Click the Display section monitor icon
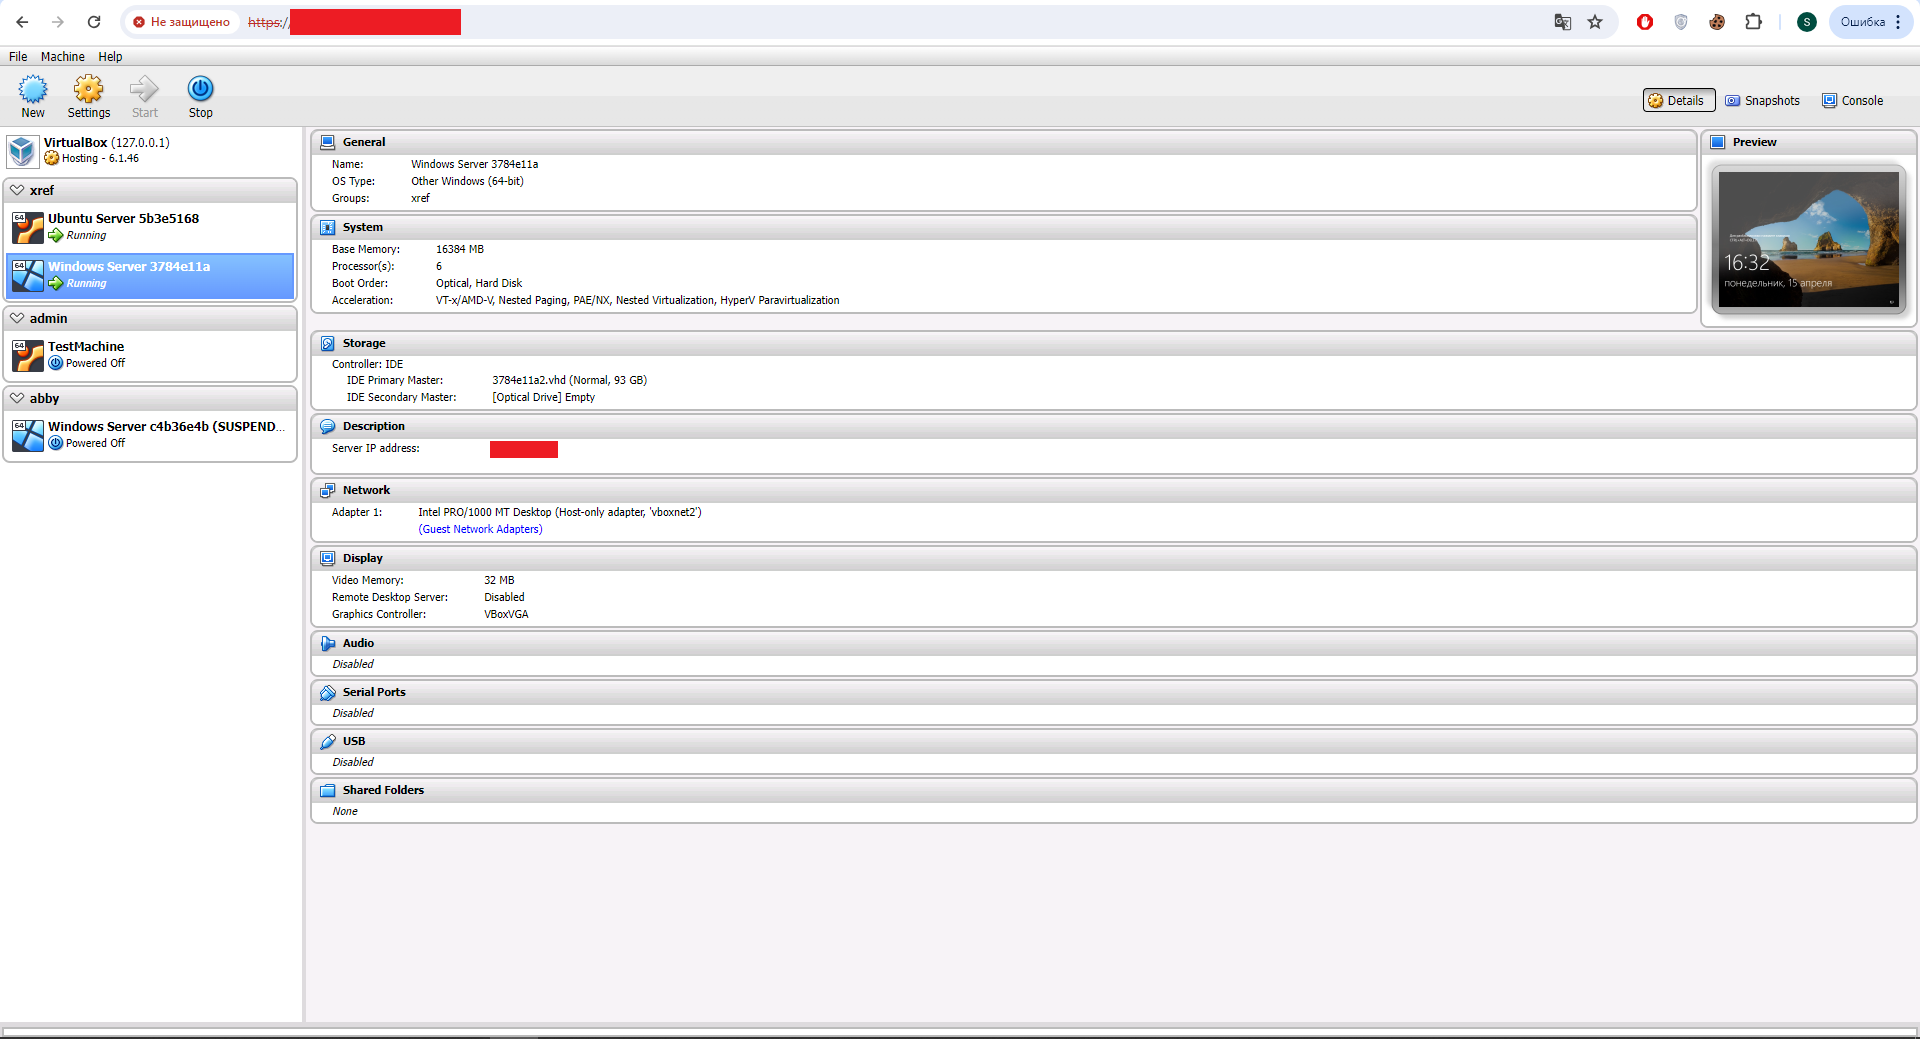This screenshot has width=1920, height=1039. pyautogui.click(x=328, y=558)
